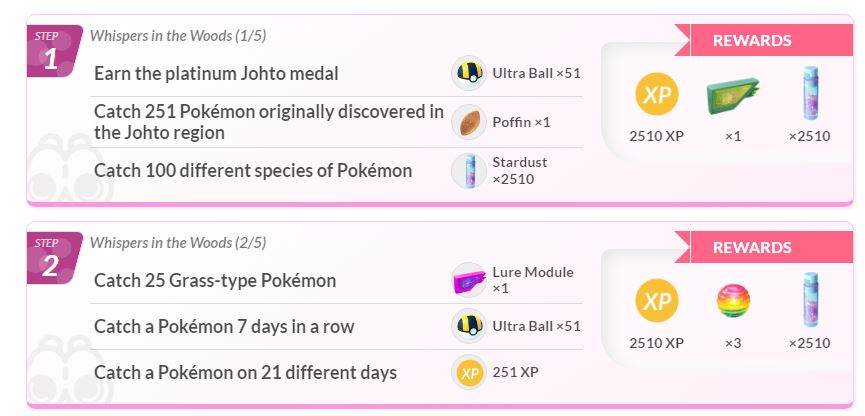Click the large XP coin in Step 2 rewards
The image size is (865, 416).
pos(657,300)
